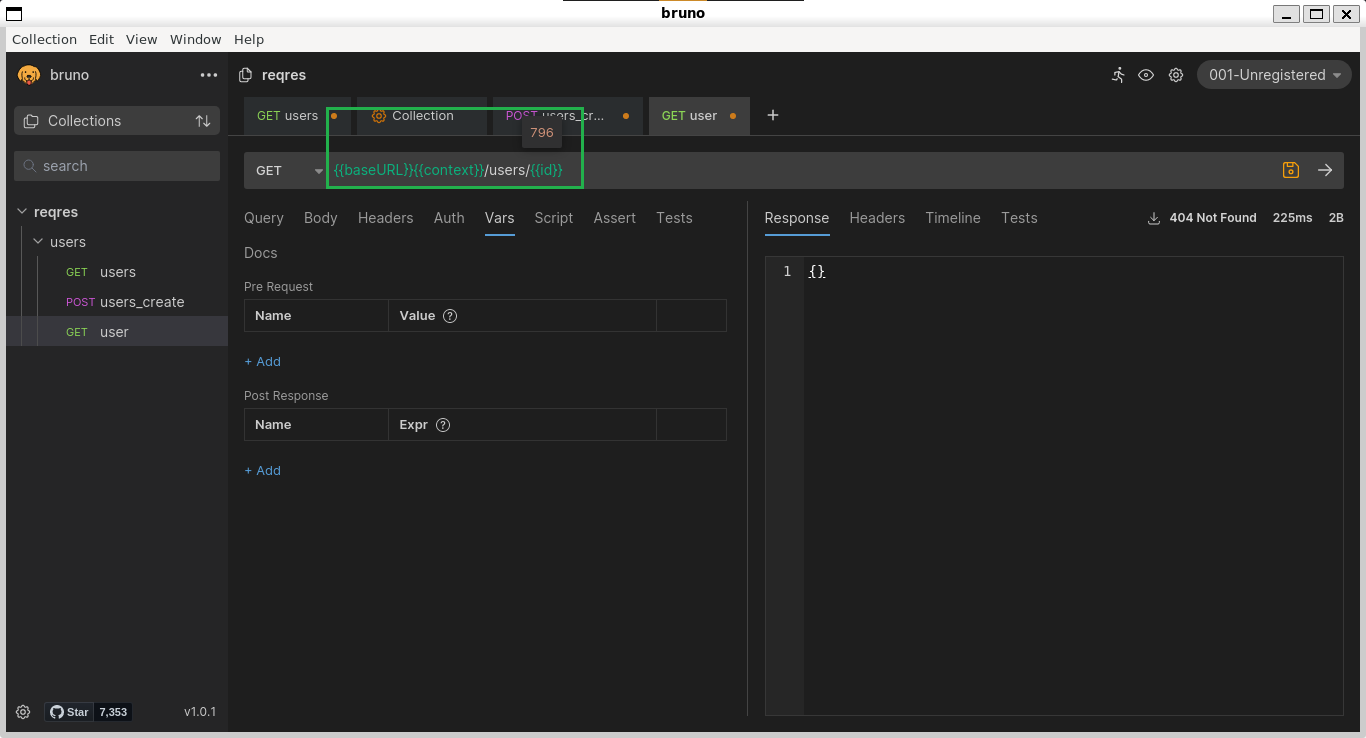Add a Pre Request variable with + Add
The height and width of the screenshot is (738, 1366).
[x=262, y=361]
